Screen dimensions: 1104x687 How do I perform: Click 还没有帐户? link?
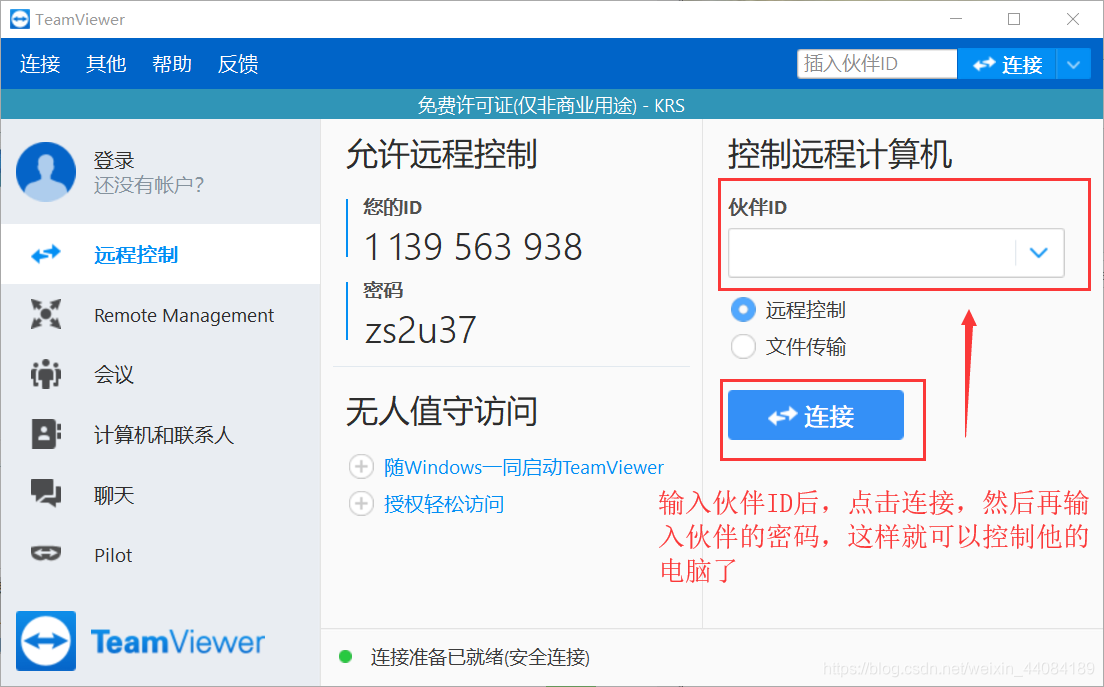(x=149, y=185)
